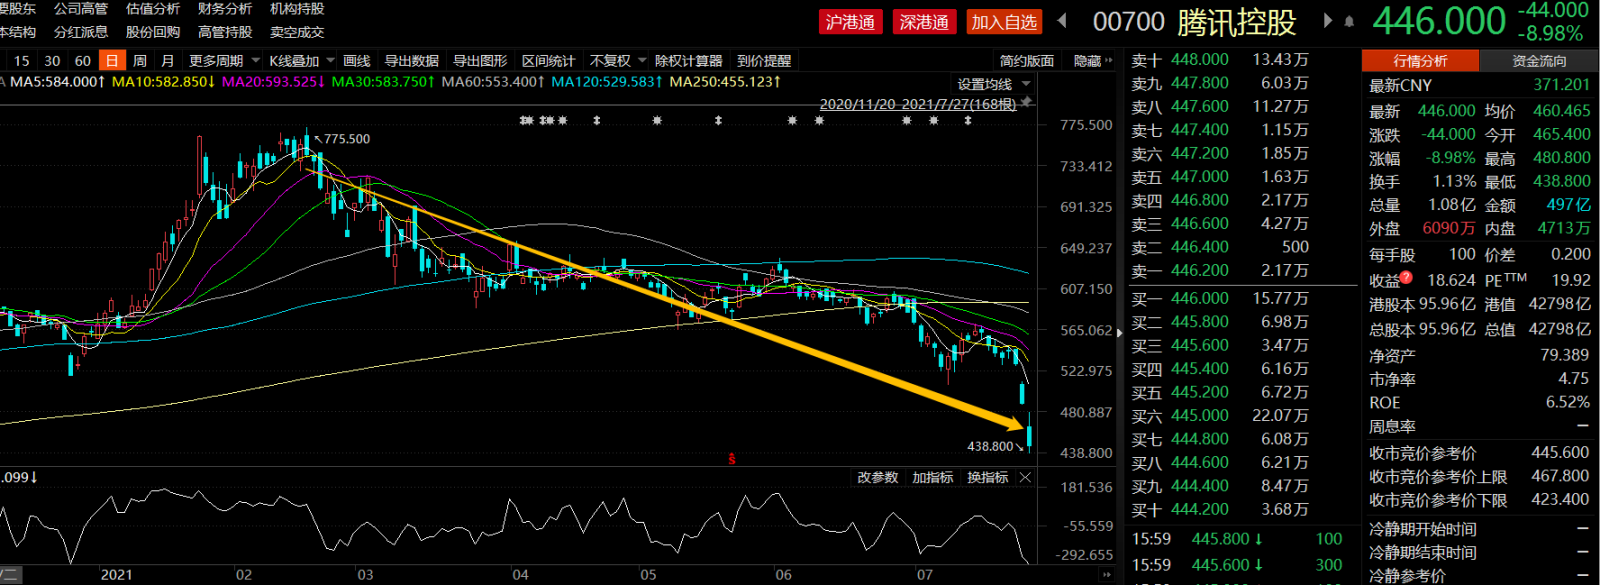Click the 买十 444.200 bid row

pyautogui.click(x=1220, y=510)
